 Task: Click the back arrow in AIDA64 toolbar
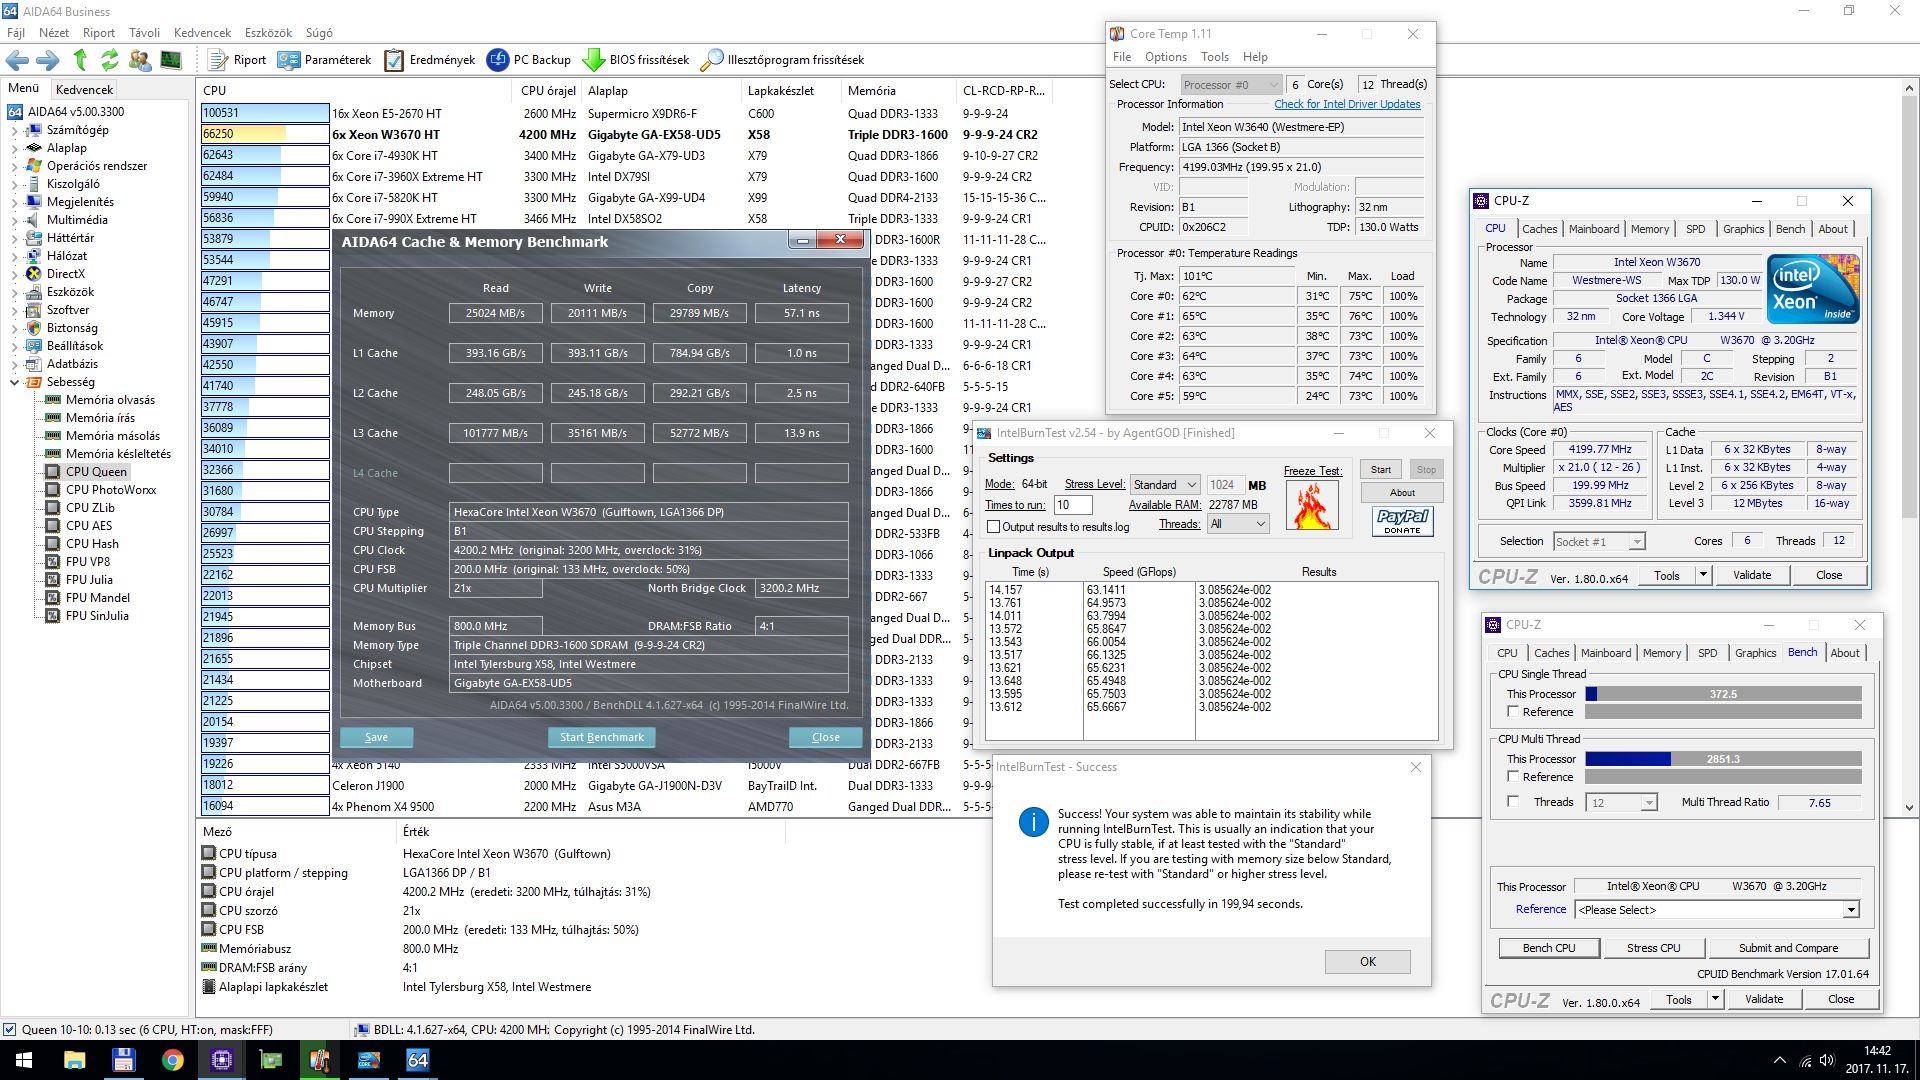coord(18,60)
